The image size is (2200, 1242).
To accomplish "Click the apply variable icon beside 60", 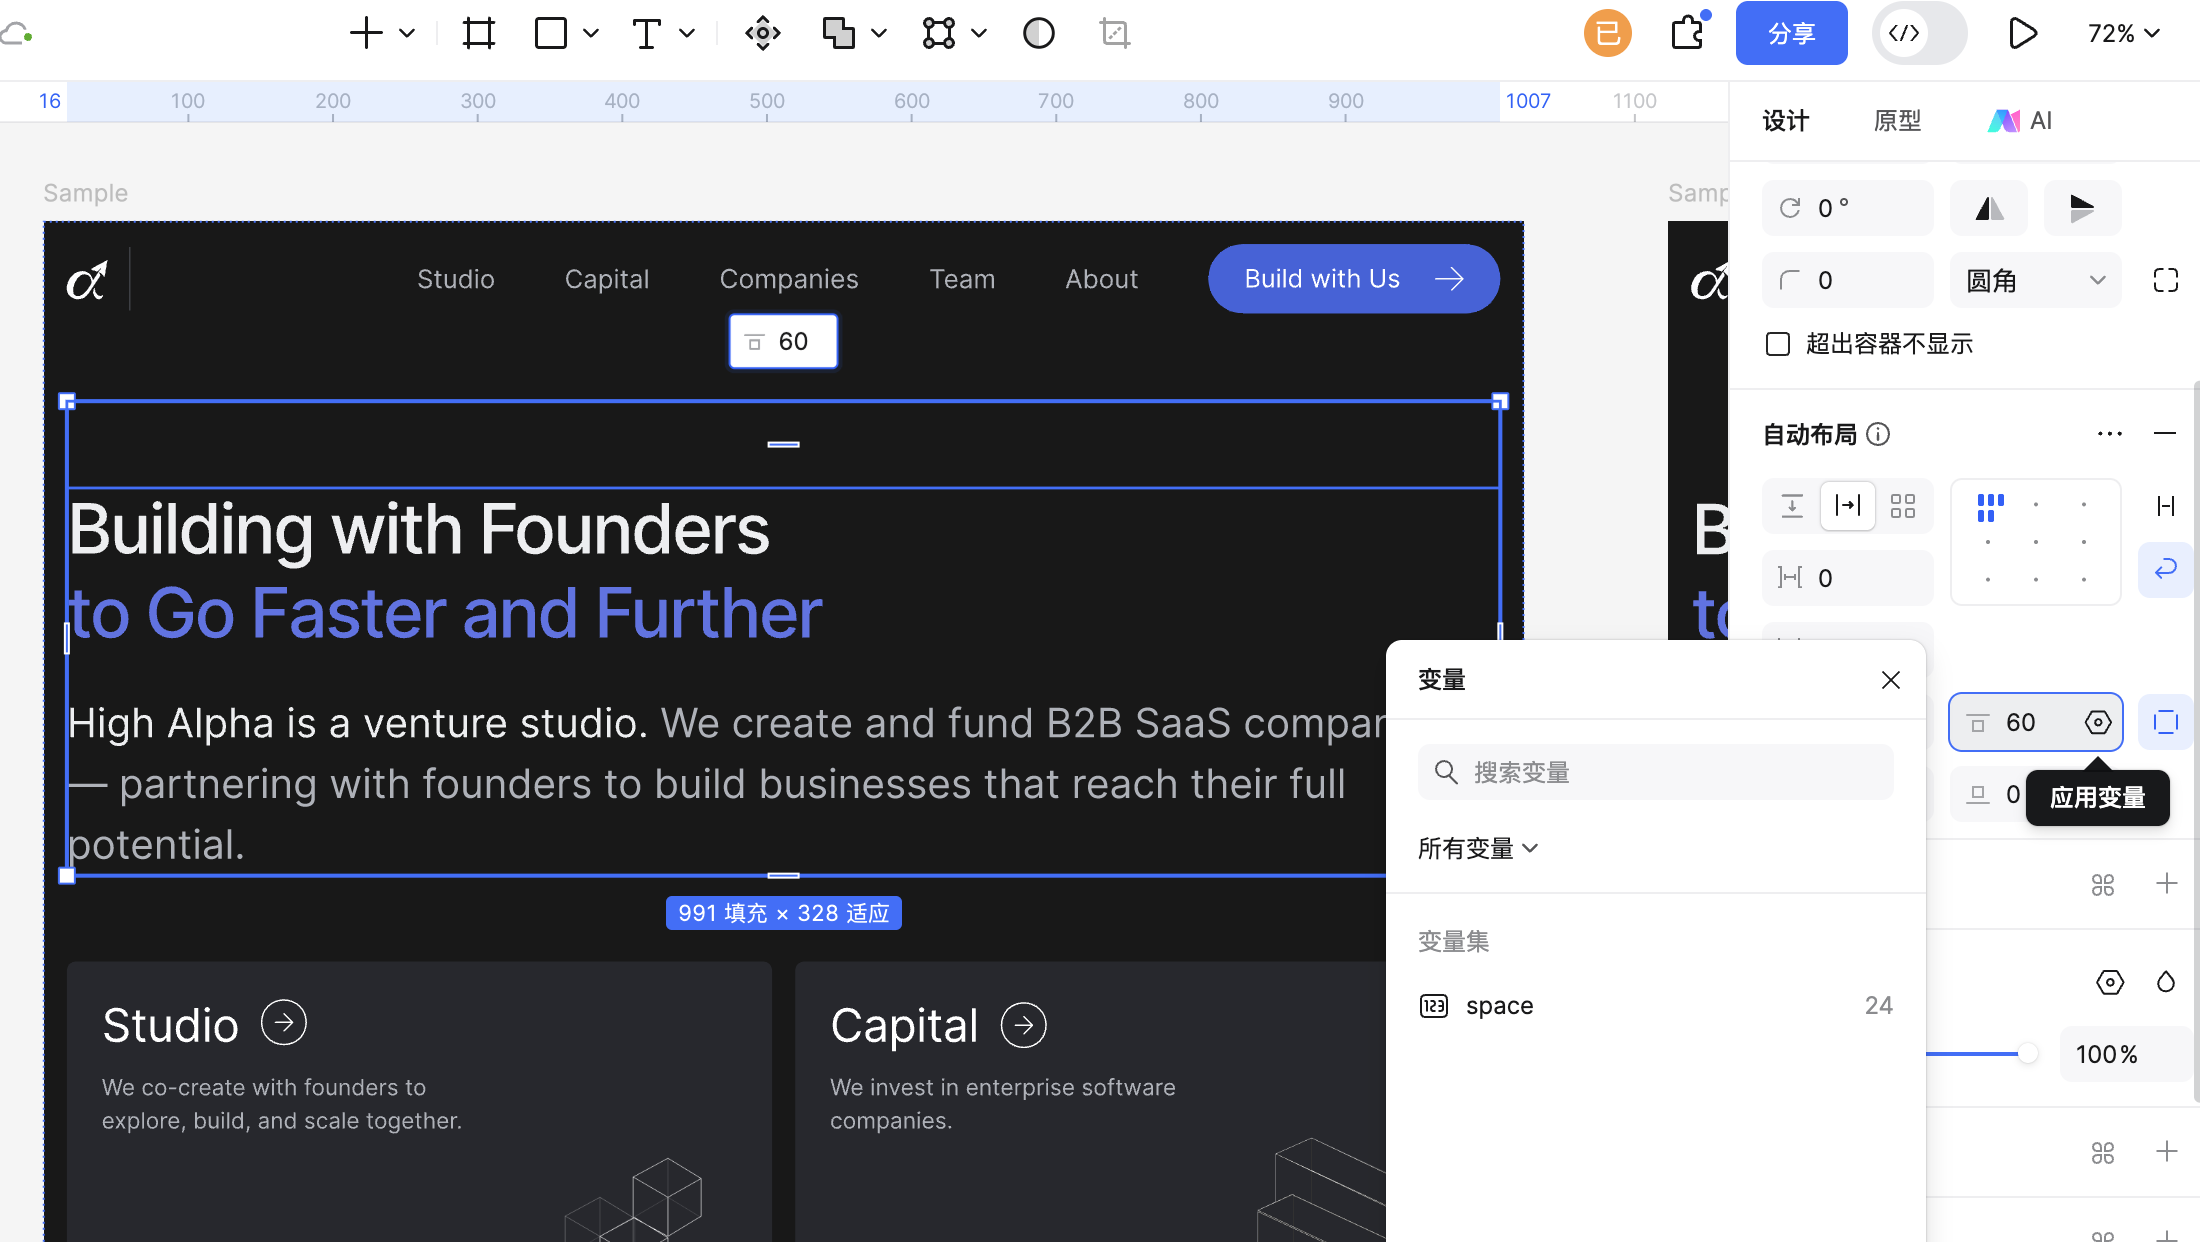I will point(2098,722).
